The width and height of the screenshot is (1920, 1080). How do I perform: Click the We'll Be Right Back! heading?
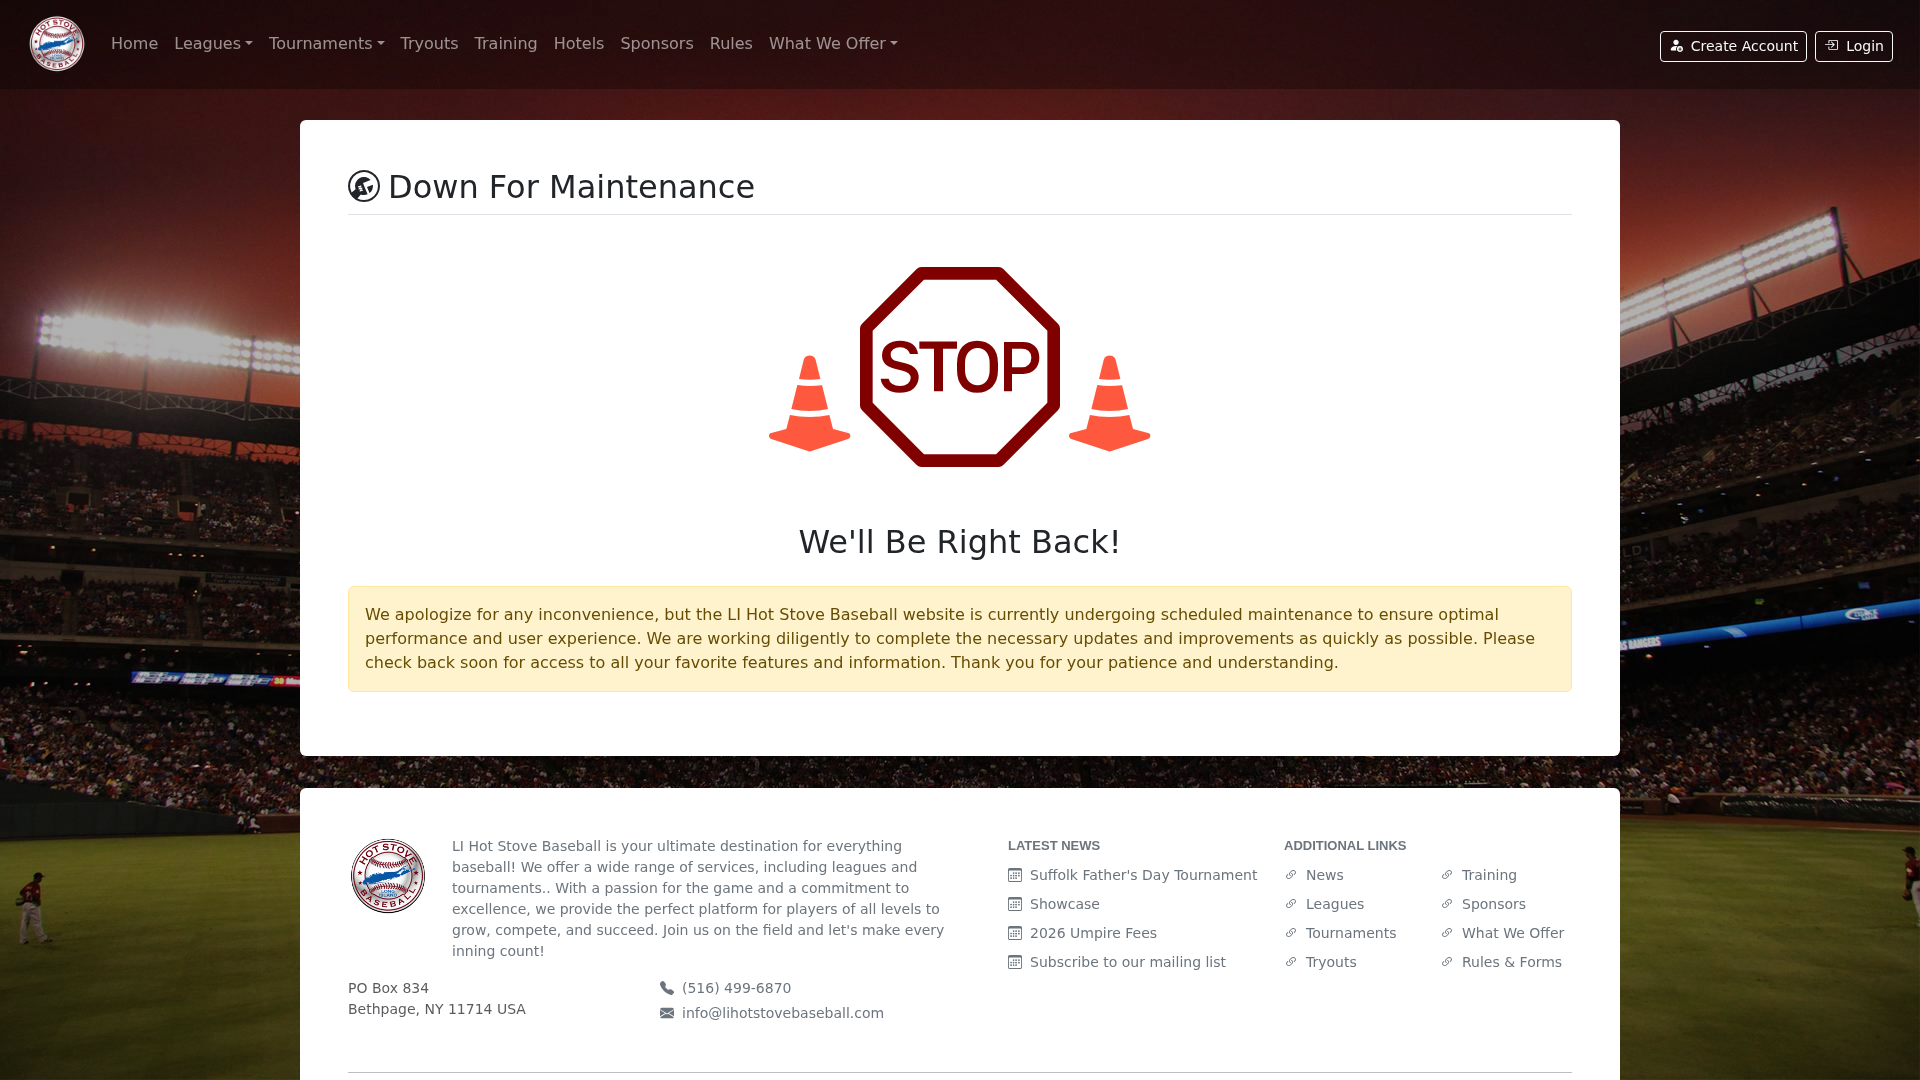960,542
